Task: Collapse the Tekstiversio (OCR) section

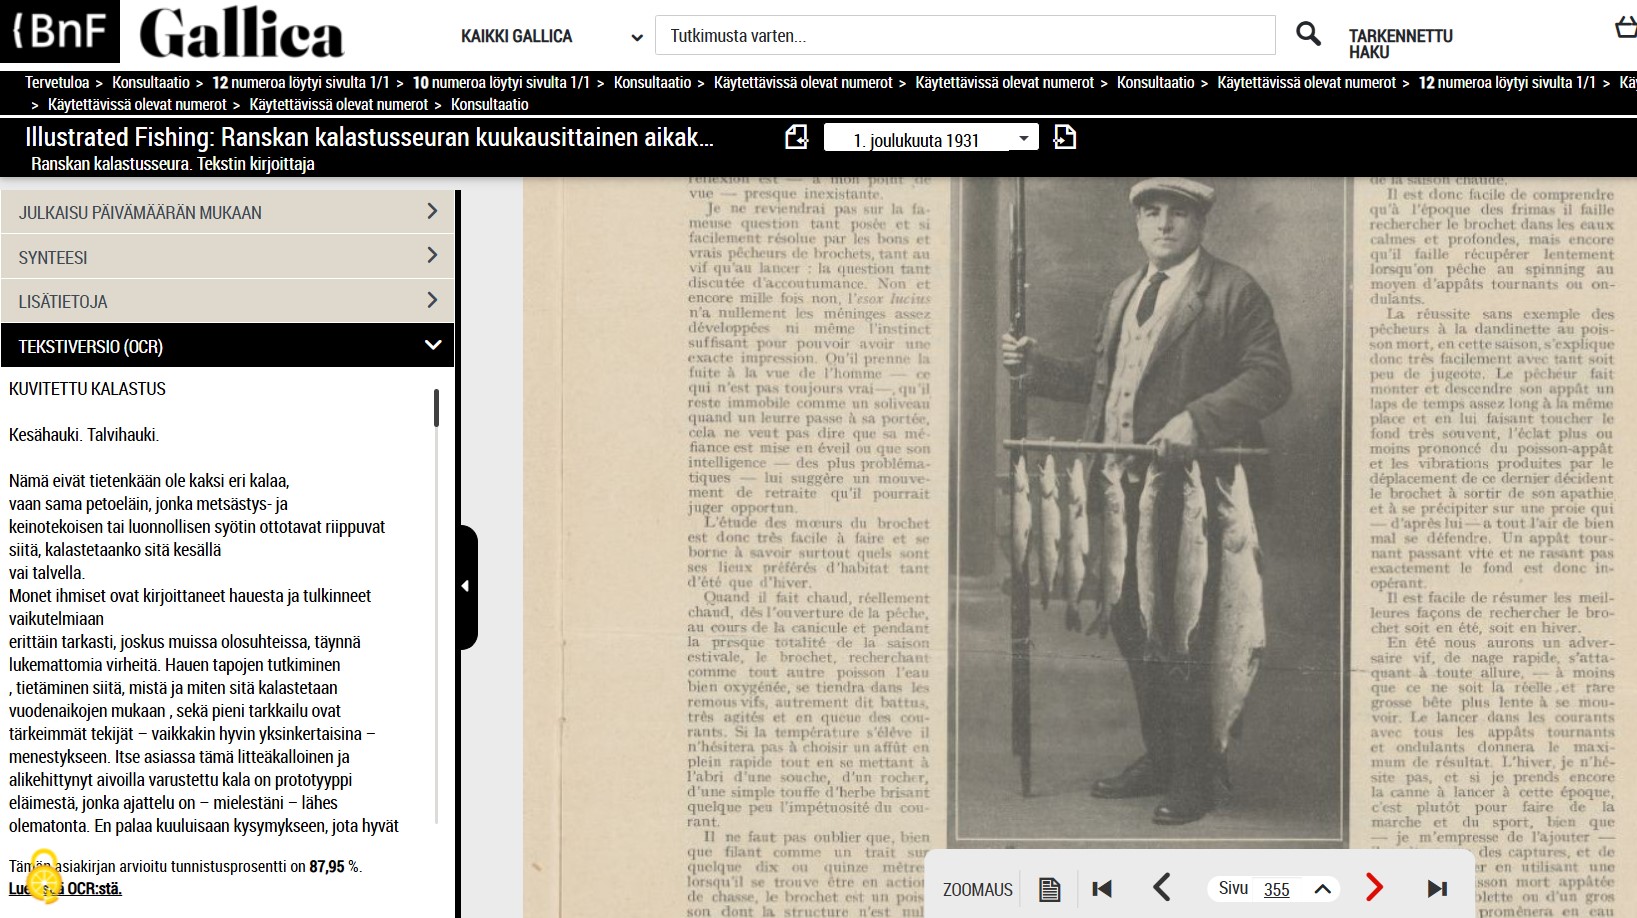Action: [432, 345]
